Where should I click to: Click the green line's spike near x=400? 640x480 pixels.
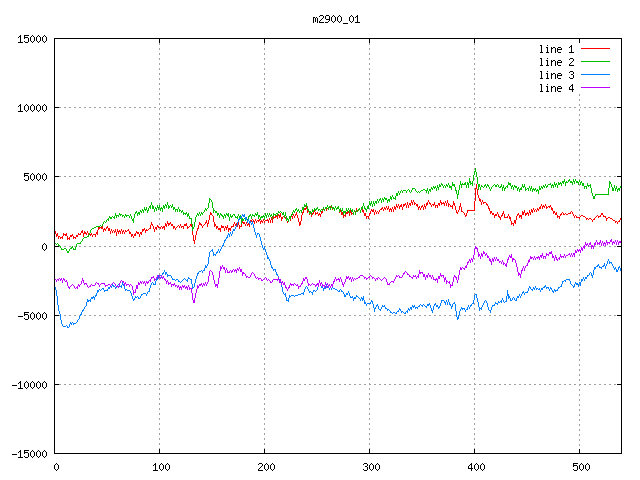pos(475,171)
